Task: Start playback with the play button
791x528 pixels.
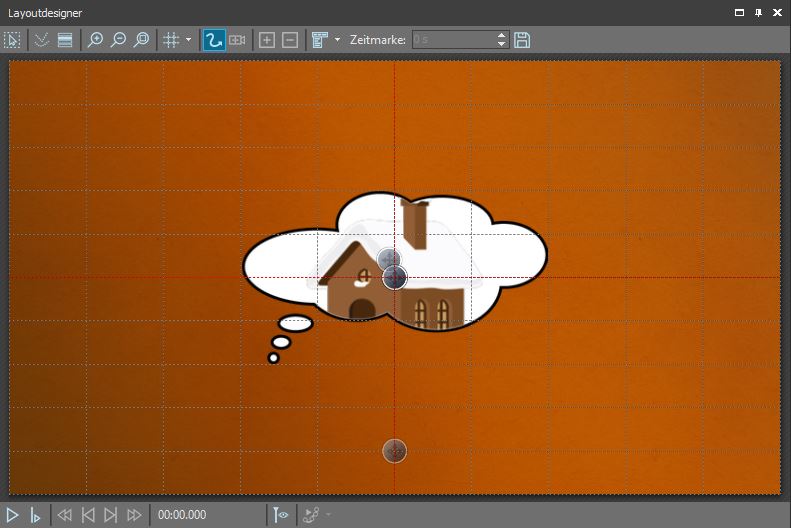Action: 13,515
